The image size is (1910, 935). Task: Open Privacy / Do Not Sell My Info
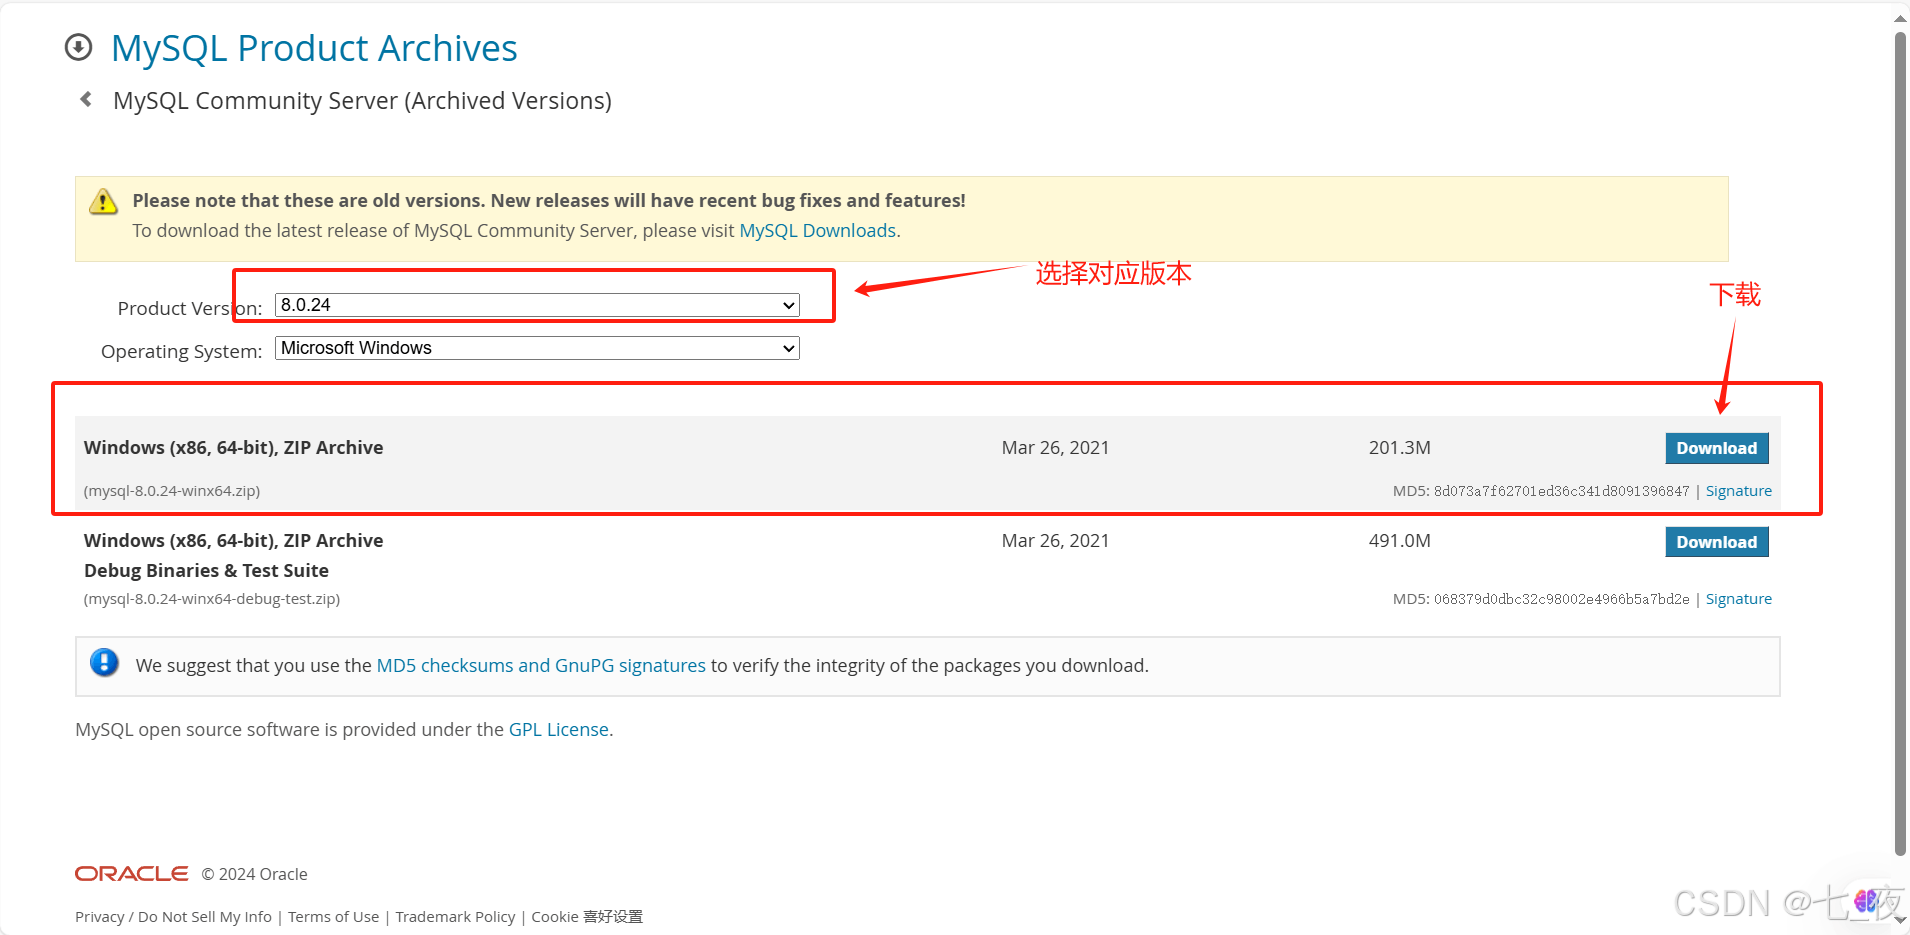click(x=173, y=917)
